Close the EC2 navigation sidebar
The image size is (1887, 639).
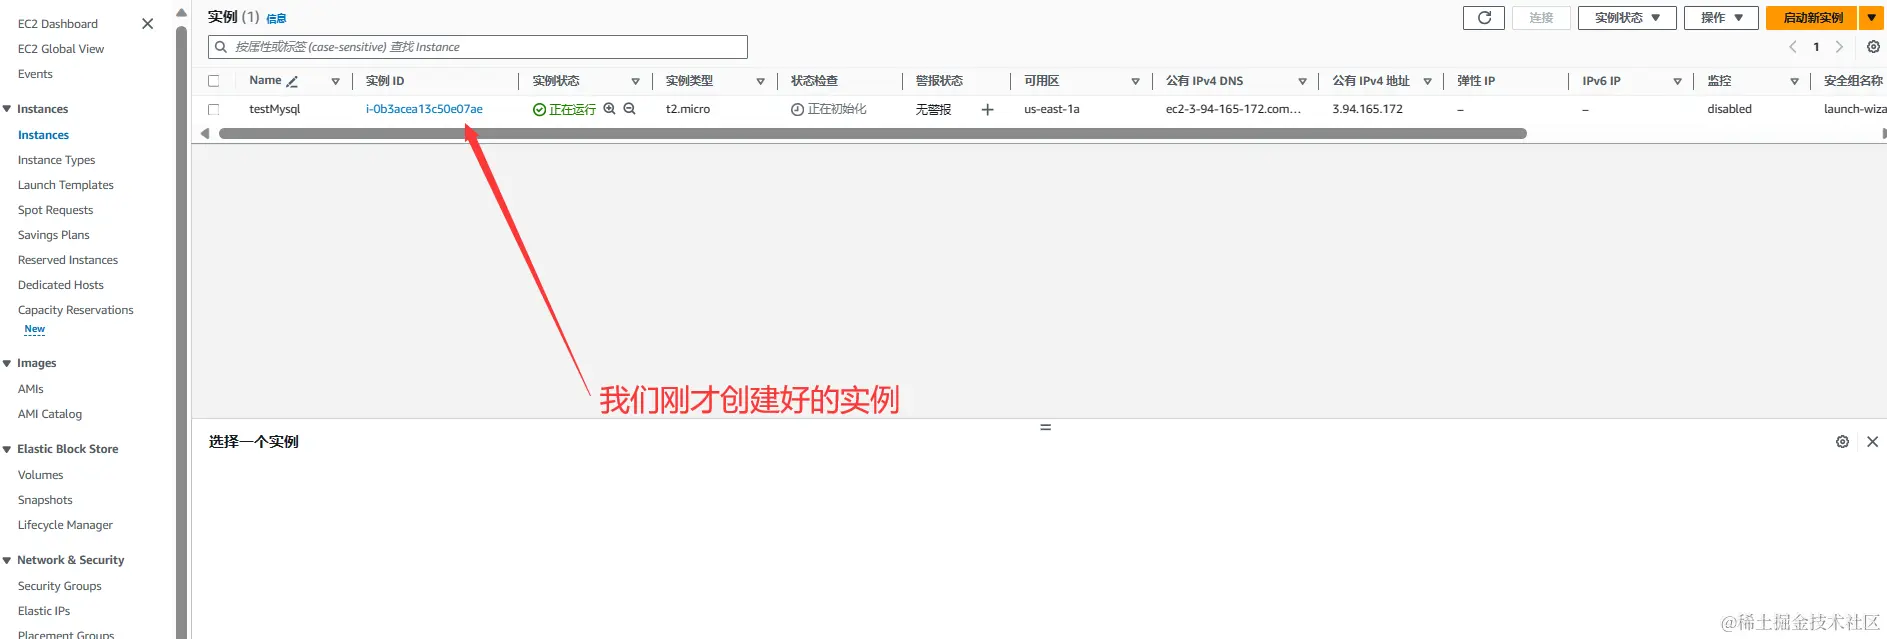pos(147,23)
